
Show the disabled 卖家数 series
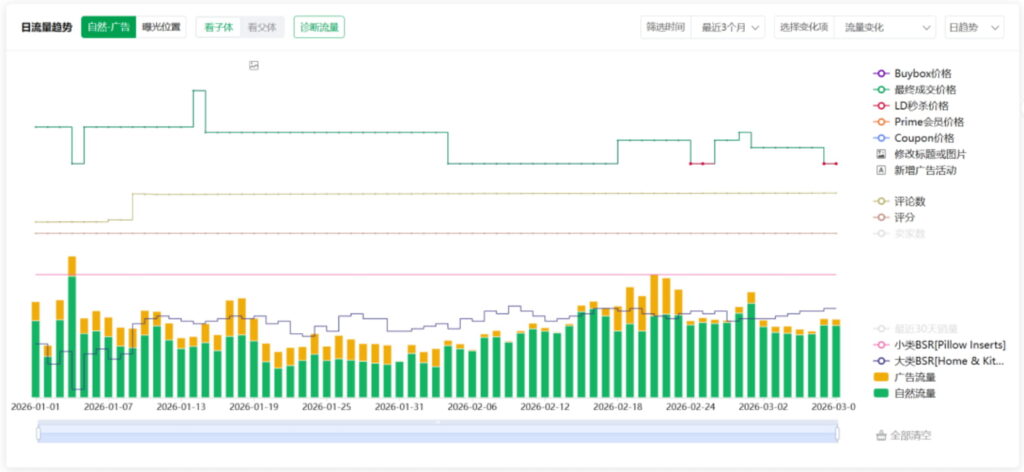point(881,233)
